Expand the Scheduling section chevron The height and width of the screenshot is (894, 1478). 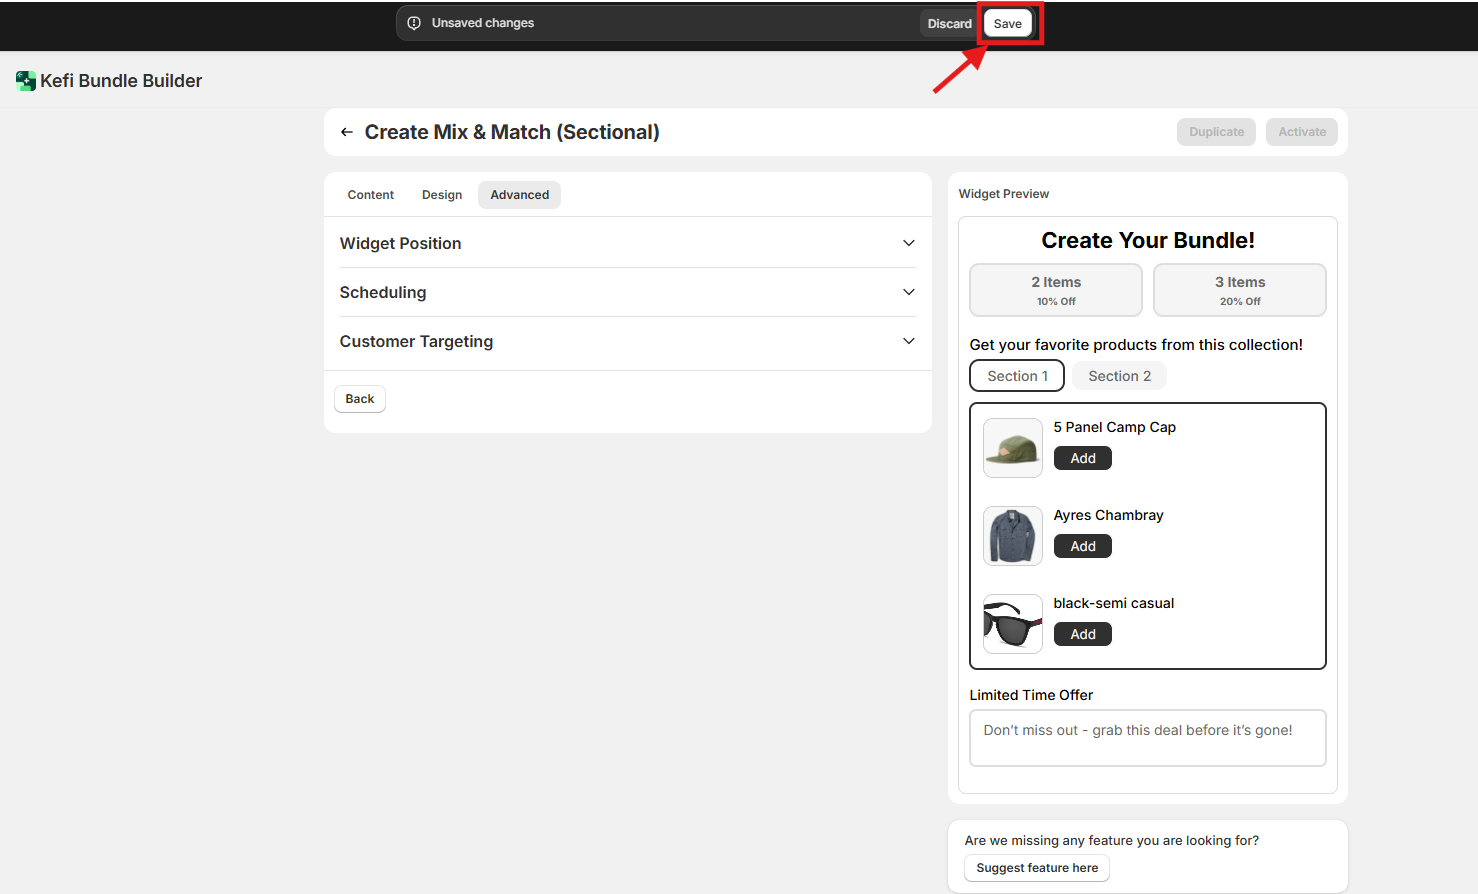(908, 292)
